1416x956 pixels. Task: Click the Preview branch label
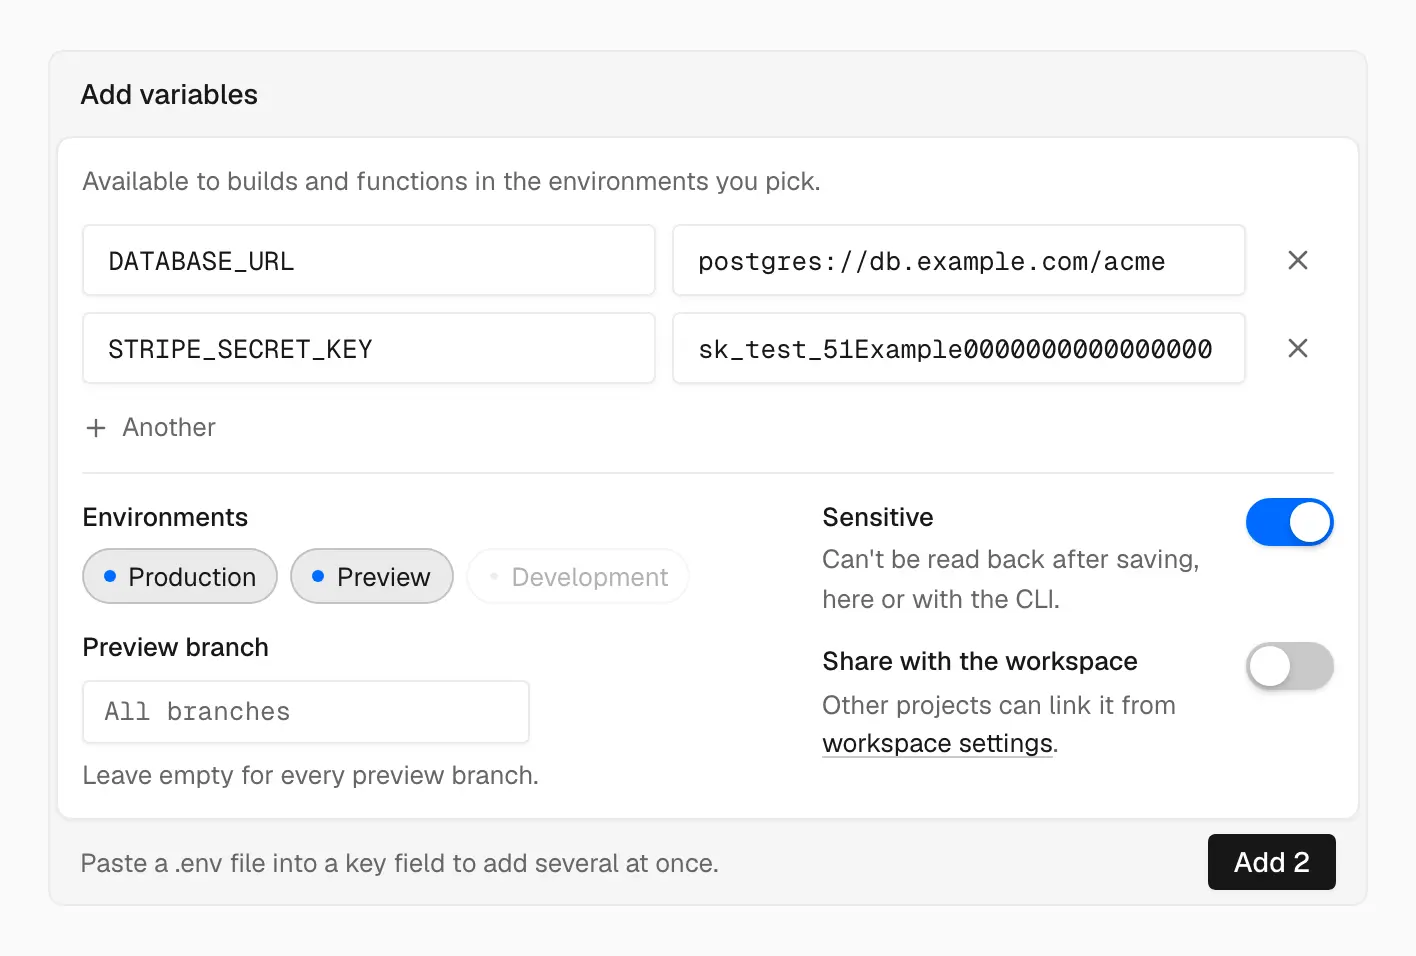coord(176,647)
